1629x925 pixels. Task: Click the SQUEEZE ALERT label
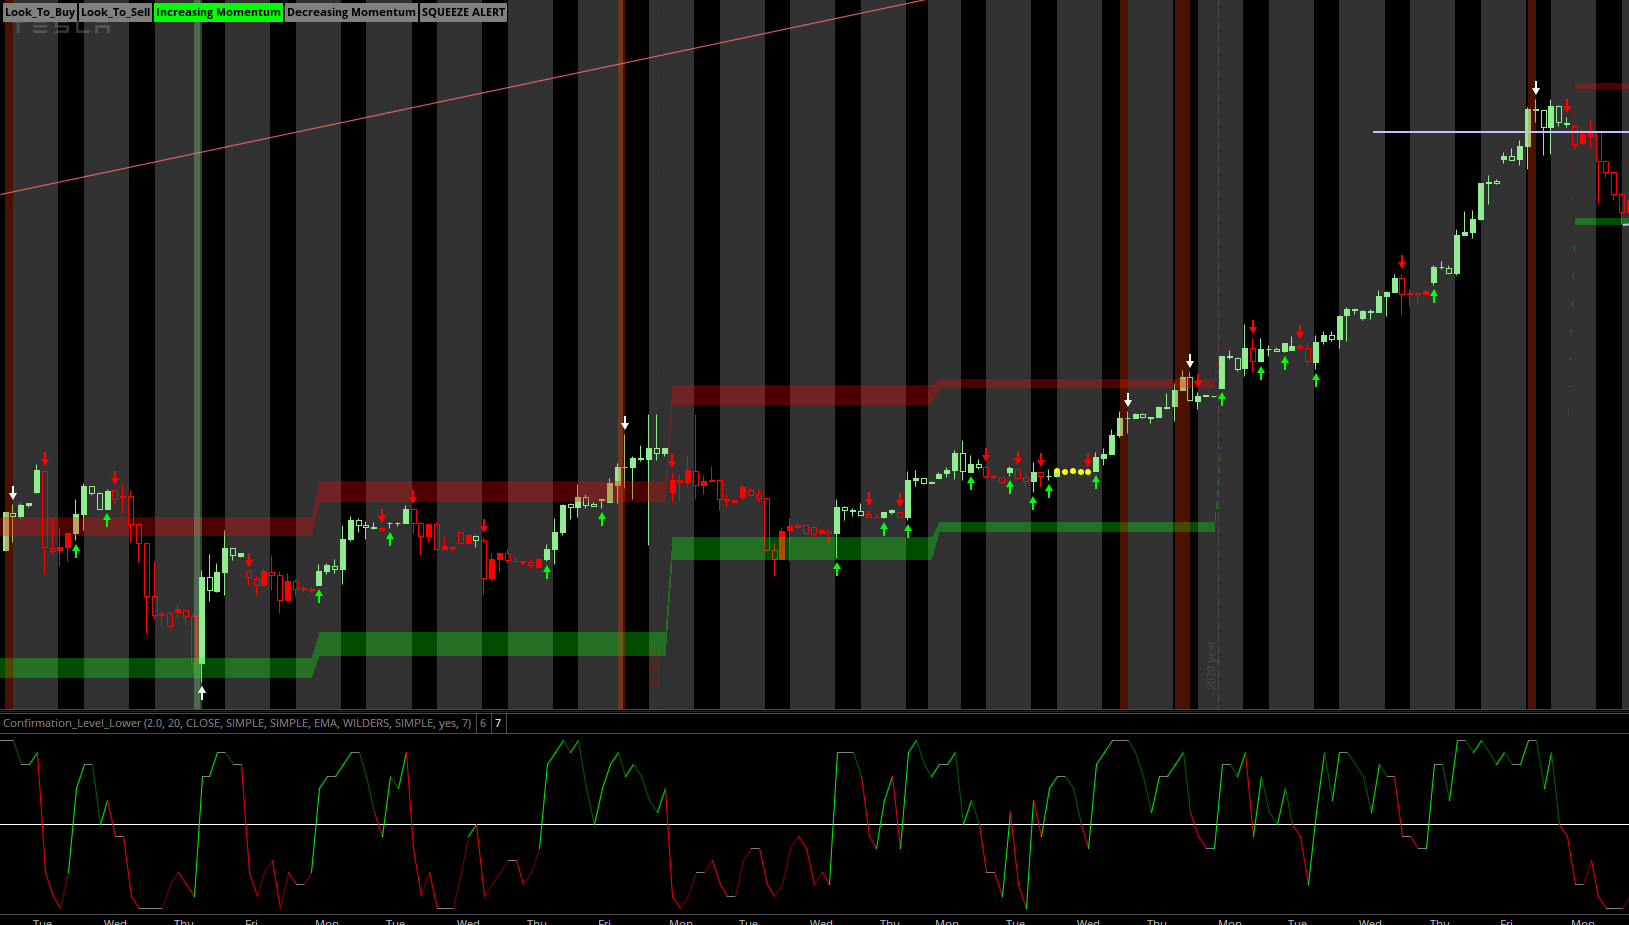tap(463, 12)
